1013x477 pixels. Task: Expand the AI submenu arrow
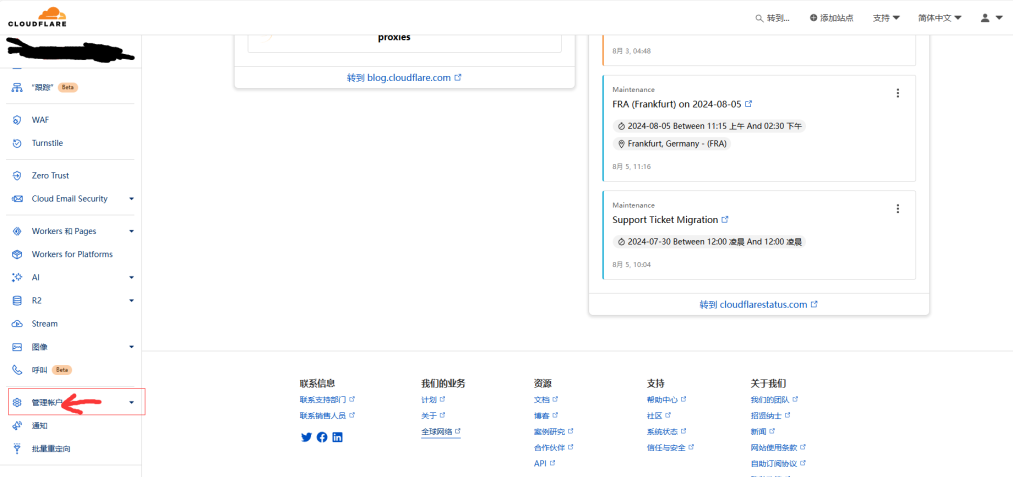tap(131, 277)
